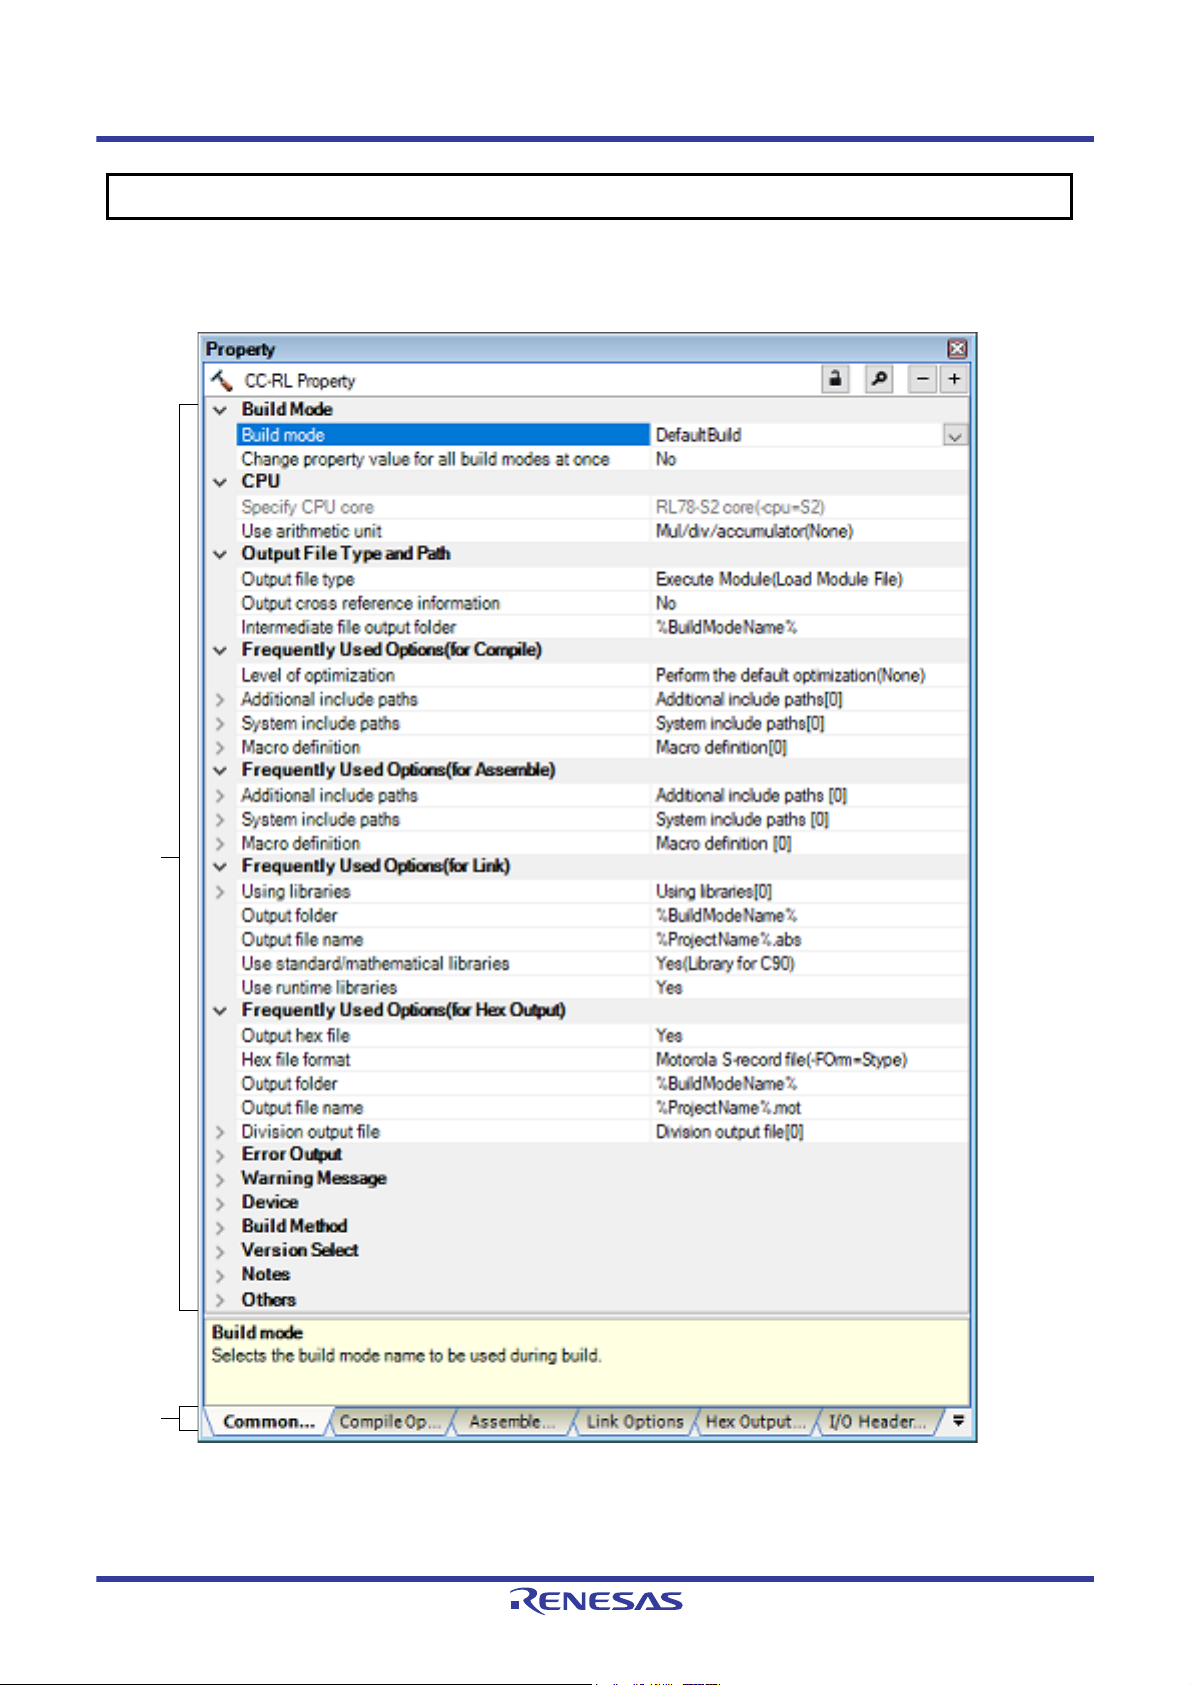1191x1685 pixels.
Task: Expand the Notes category
Action: (x=220, y=1275)
